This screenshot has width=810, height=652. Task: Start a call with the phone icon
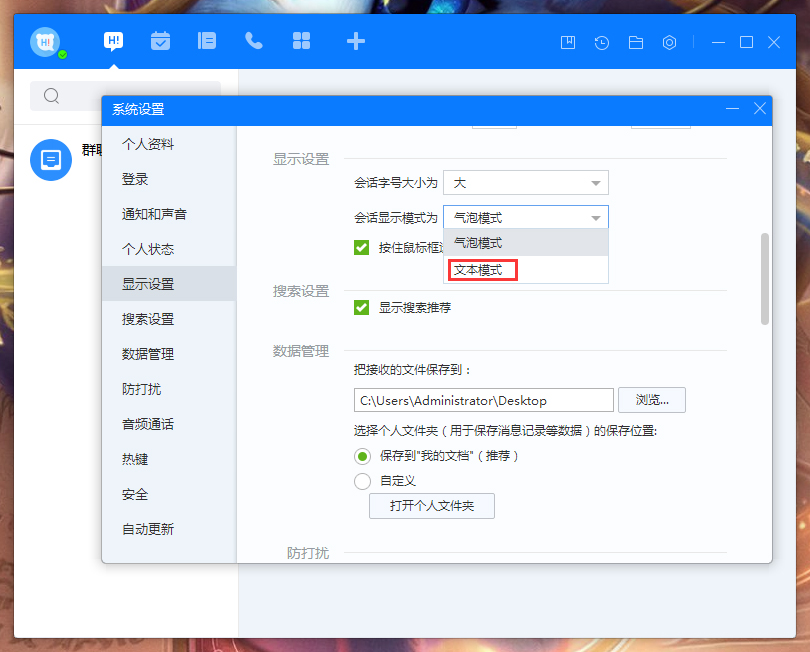tap(253, 41)
